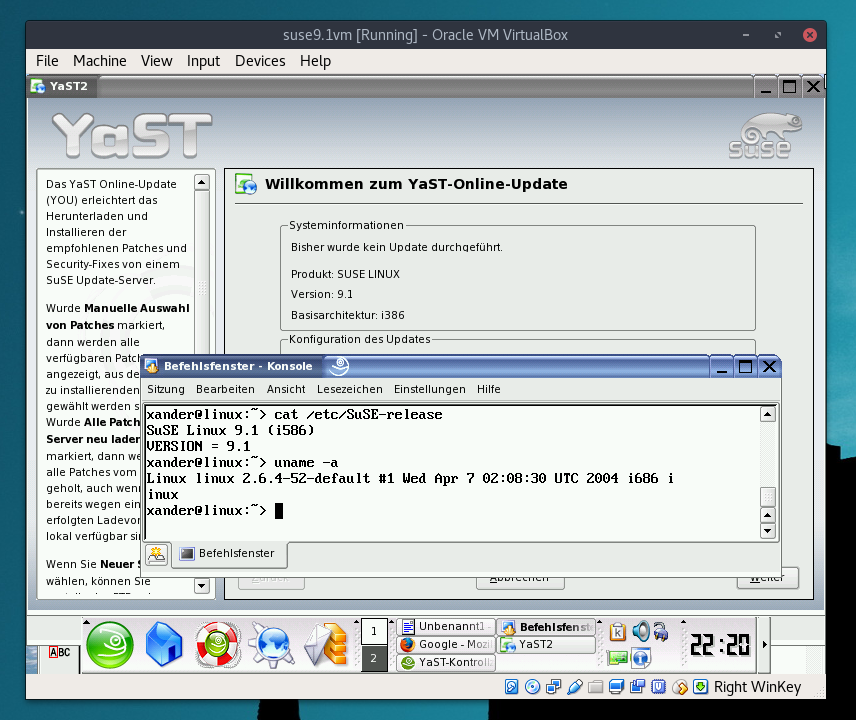Click the VirtualBox USB status icon
This screenshot has width=856, height=720.
tap(574, 687)
